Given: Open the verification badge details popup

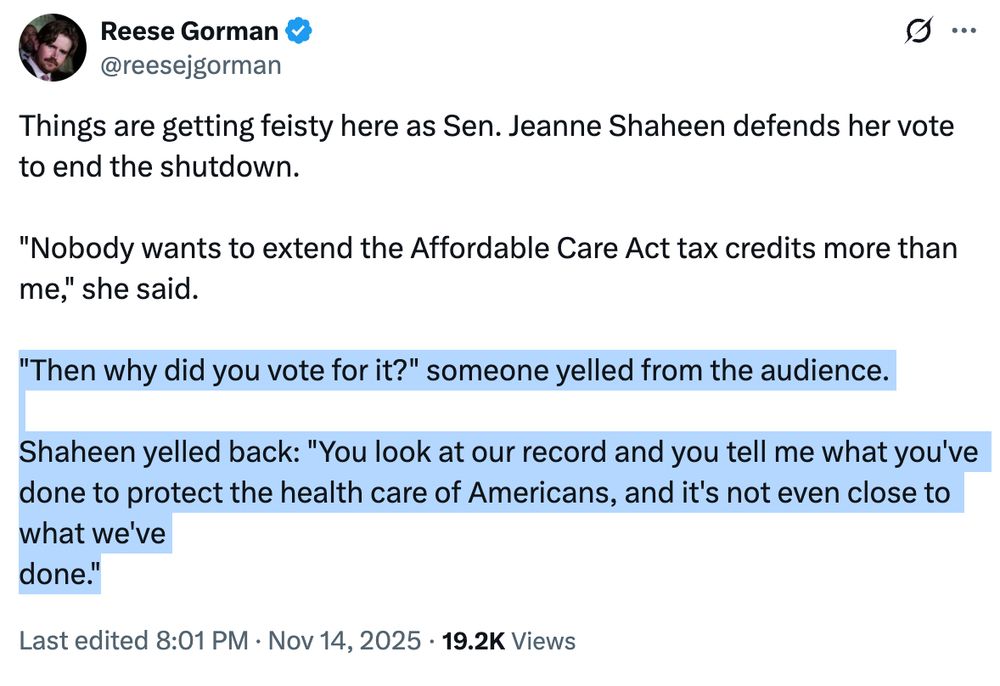Looking at the screenshot, I should (x=296, y=30).
